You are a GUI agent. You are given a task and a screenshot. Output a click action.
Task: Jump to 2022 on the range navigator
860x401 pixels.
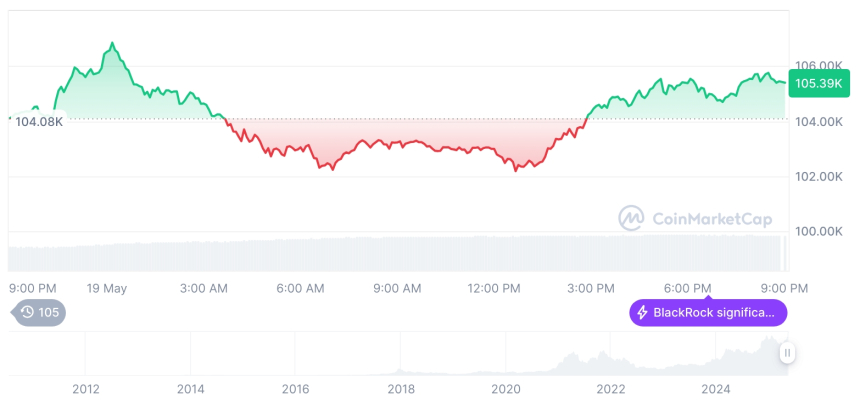[611, 389]
